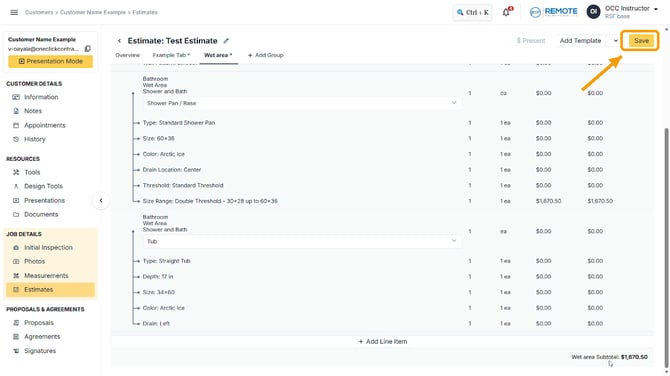Open OCC Instructor account dropdown arrow

tap(656, 9)
